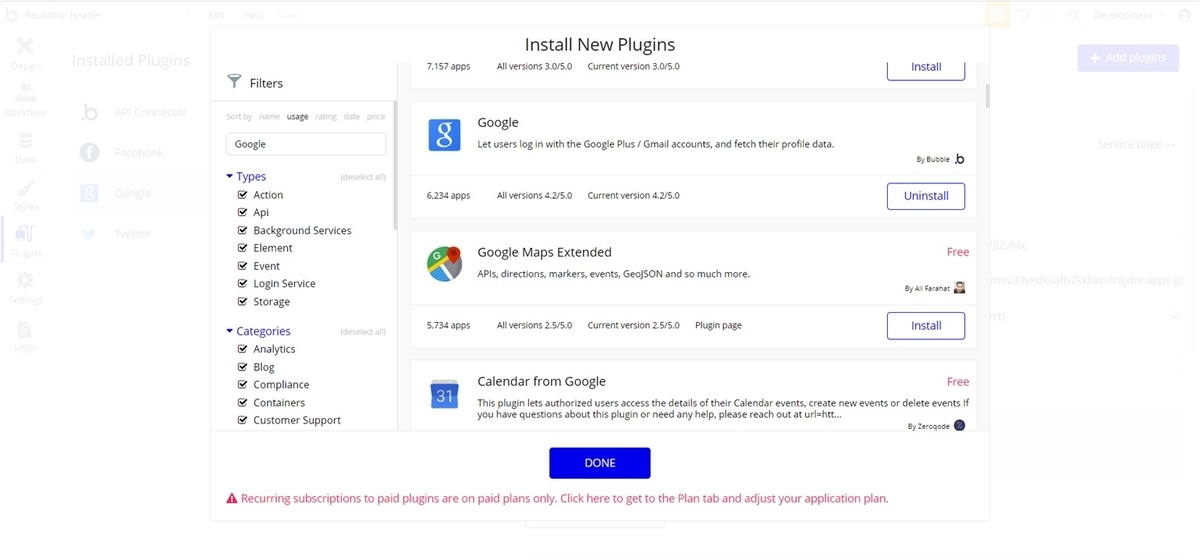Viewport: 1200px width, 560px height.
Task: Install Google Maps Extended plugin
Action: click(x=926, y=326)
